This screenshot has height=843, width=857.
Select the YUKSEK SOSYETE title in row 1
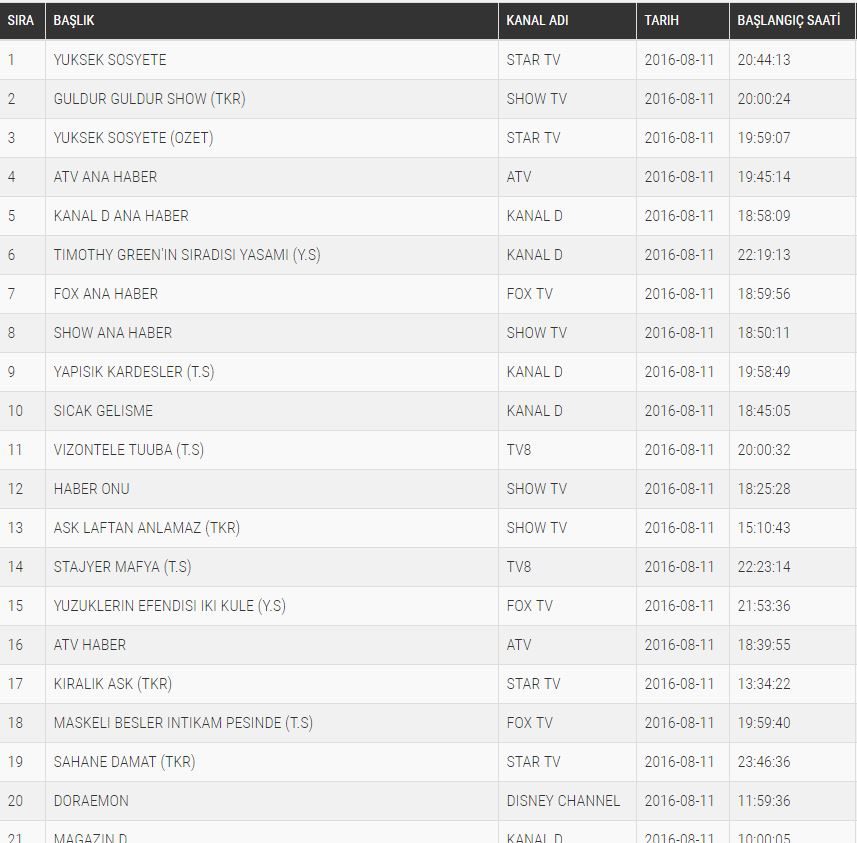[x=110, y=60]
